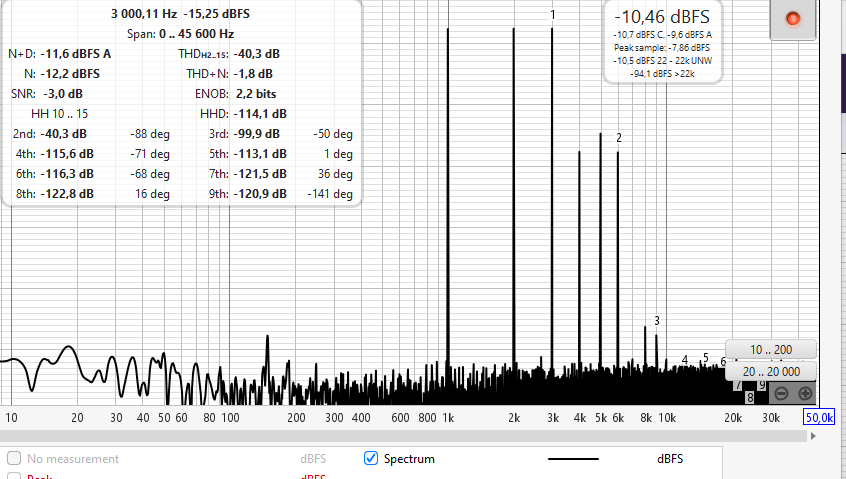Click the -94,1 dBFS >22k readout line

[x=662, y=73]
